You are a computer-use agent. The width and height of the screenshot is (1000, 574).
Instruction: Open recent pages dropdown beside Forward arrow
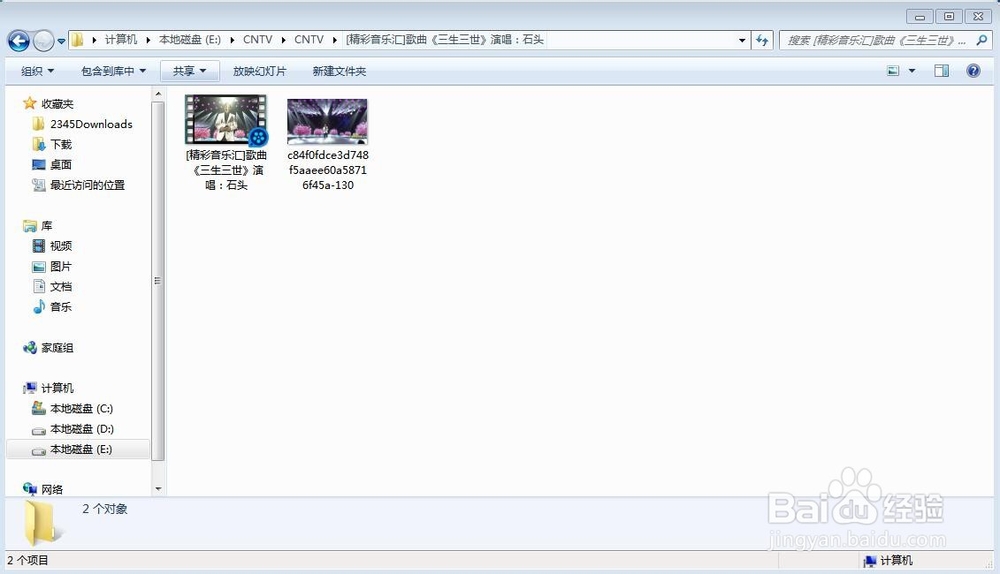pos(61,41)
